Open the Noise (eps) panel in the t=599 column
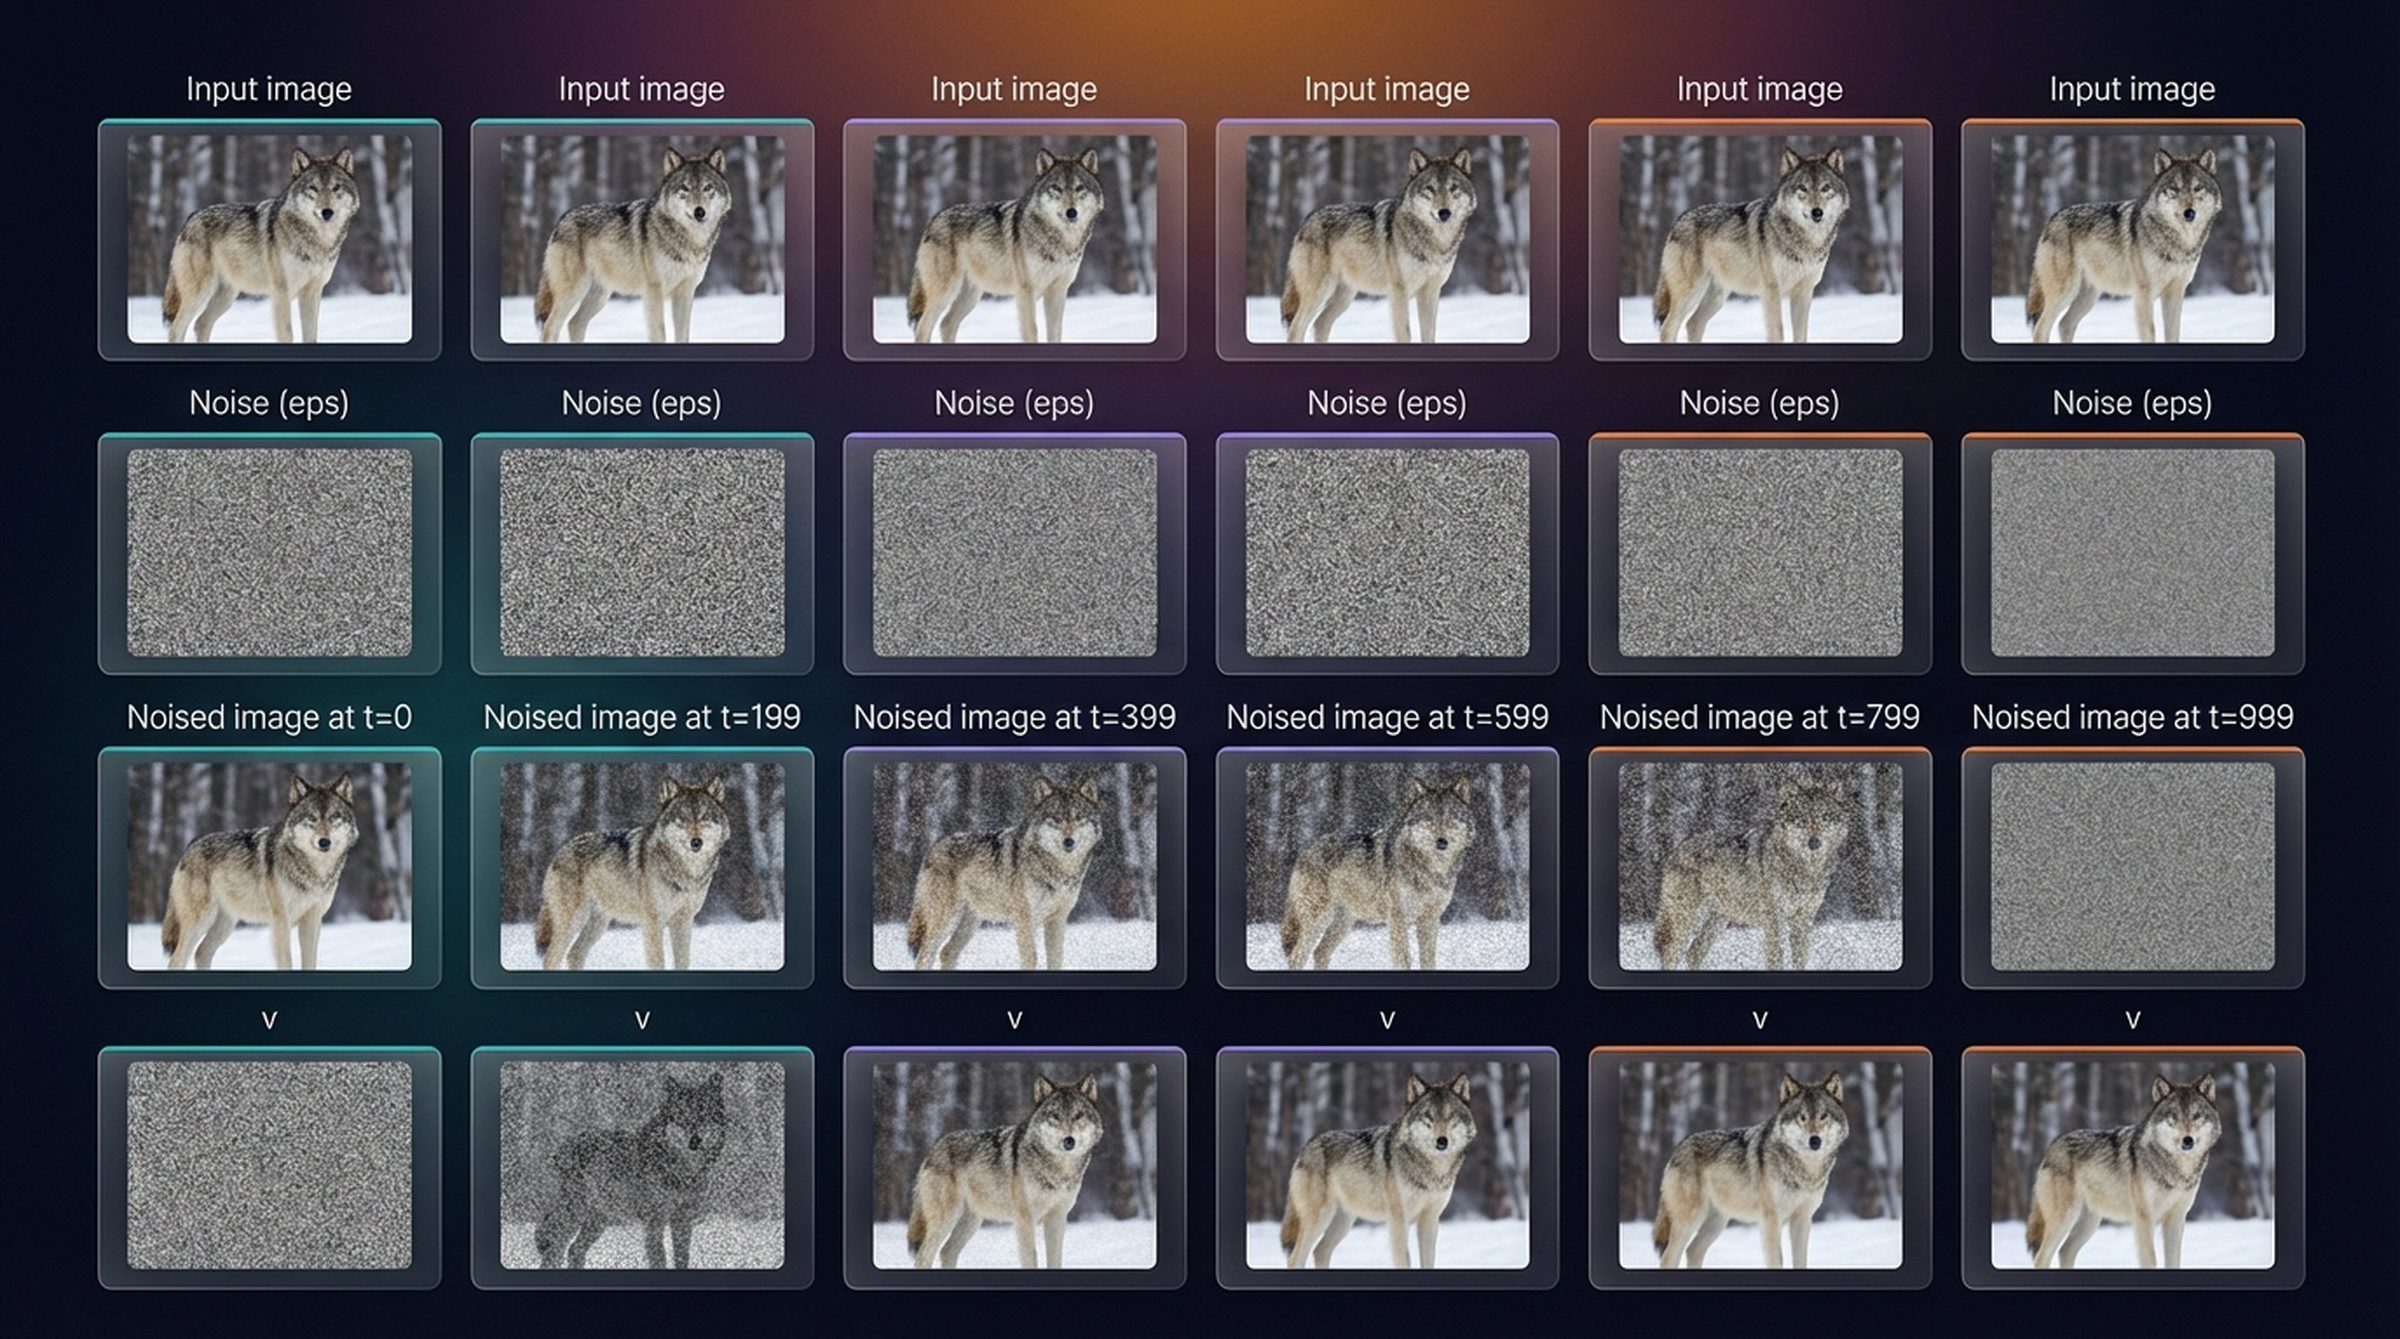 [1387, 553]
